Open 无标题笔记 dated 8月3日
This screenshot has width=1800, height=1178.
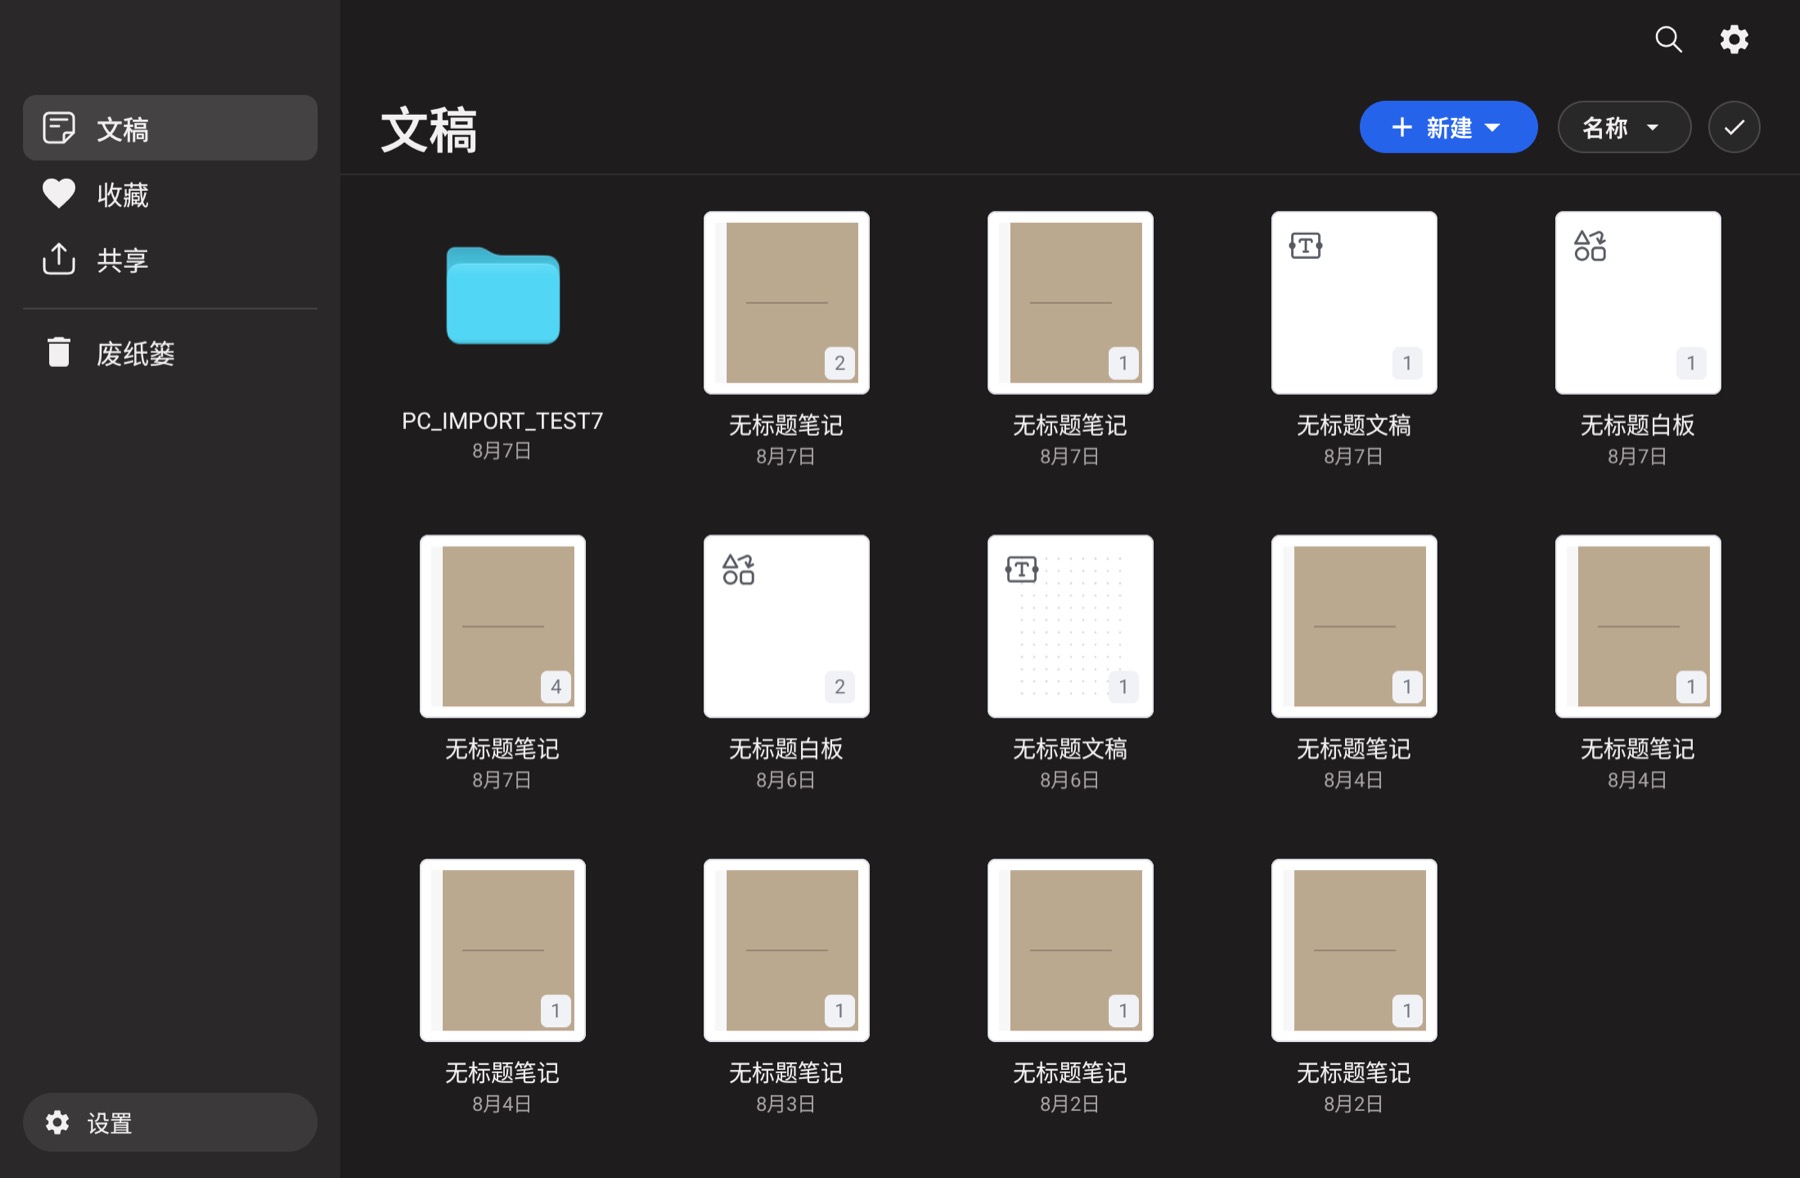click(x=786, y=950)
